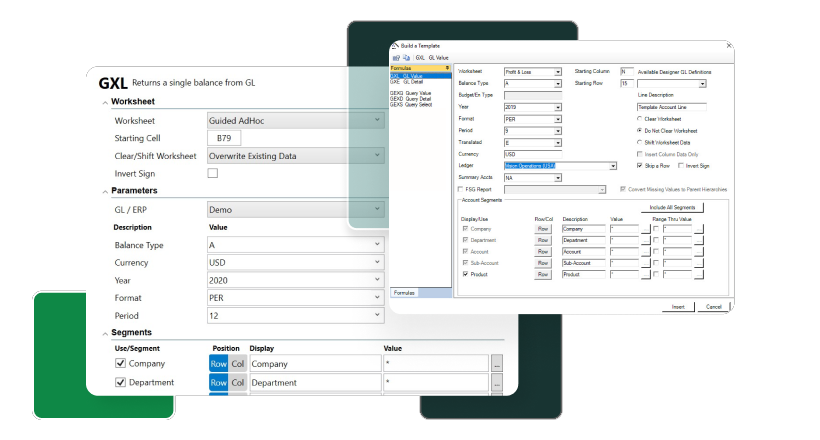The image size is (820, 440).
Task: Switch to the Formulas tab at bottom
Action: tap(405, 293)
